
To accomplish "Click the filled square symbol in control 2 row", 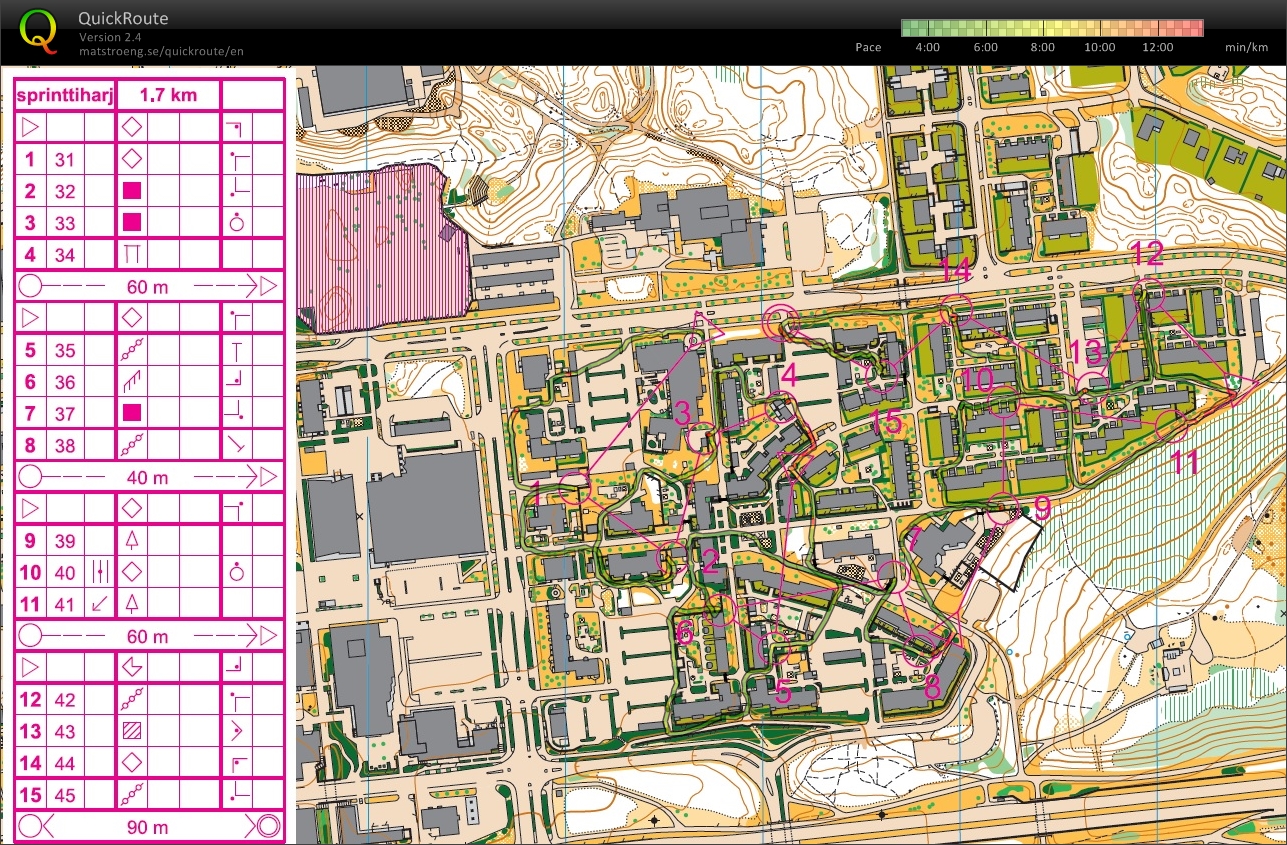I will 132,191.
